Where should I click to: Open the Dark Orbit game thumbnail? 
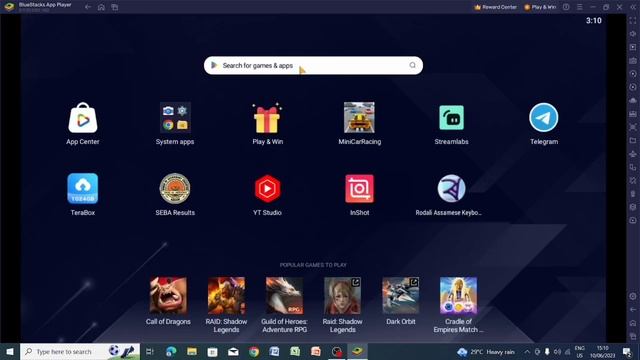(400, 296)
